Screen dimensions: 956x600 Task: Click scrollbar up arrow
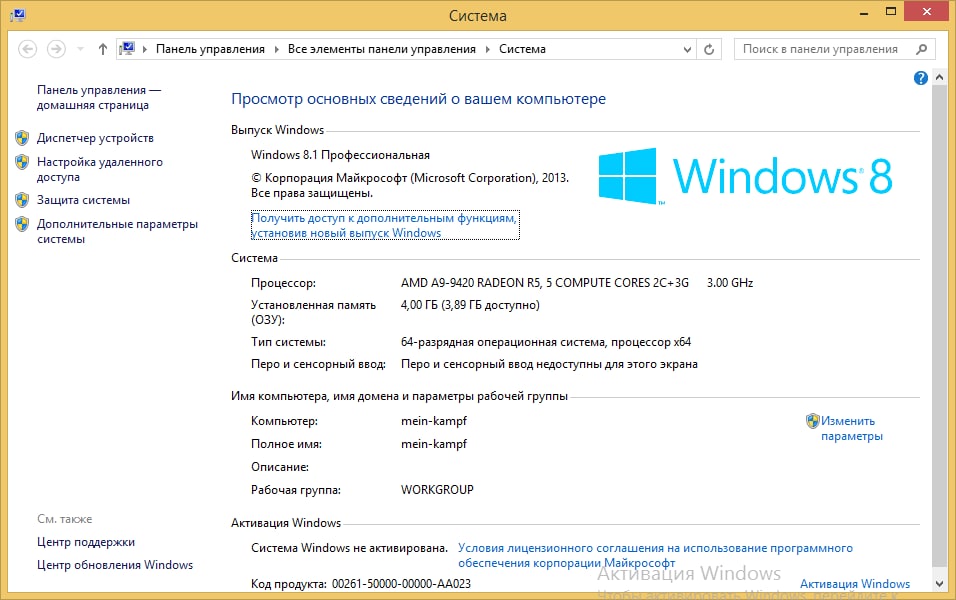pyautogui.click(x=939, y=78)
